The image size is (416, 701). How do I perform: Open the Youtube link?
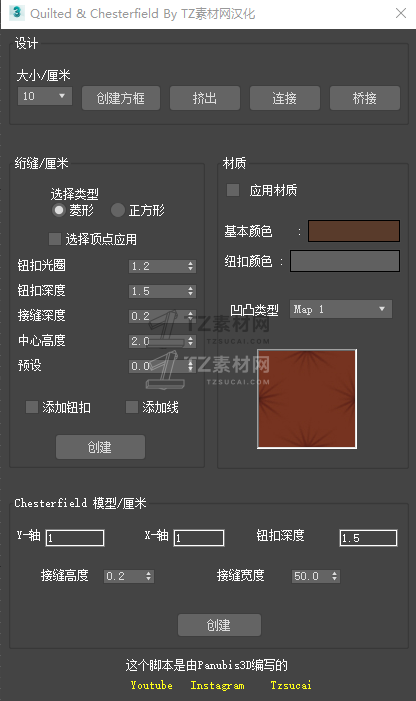(x=151, y=685)
